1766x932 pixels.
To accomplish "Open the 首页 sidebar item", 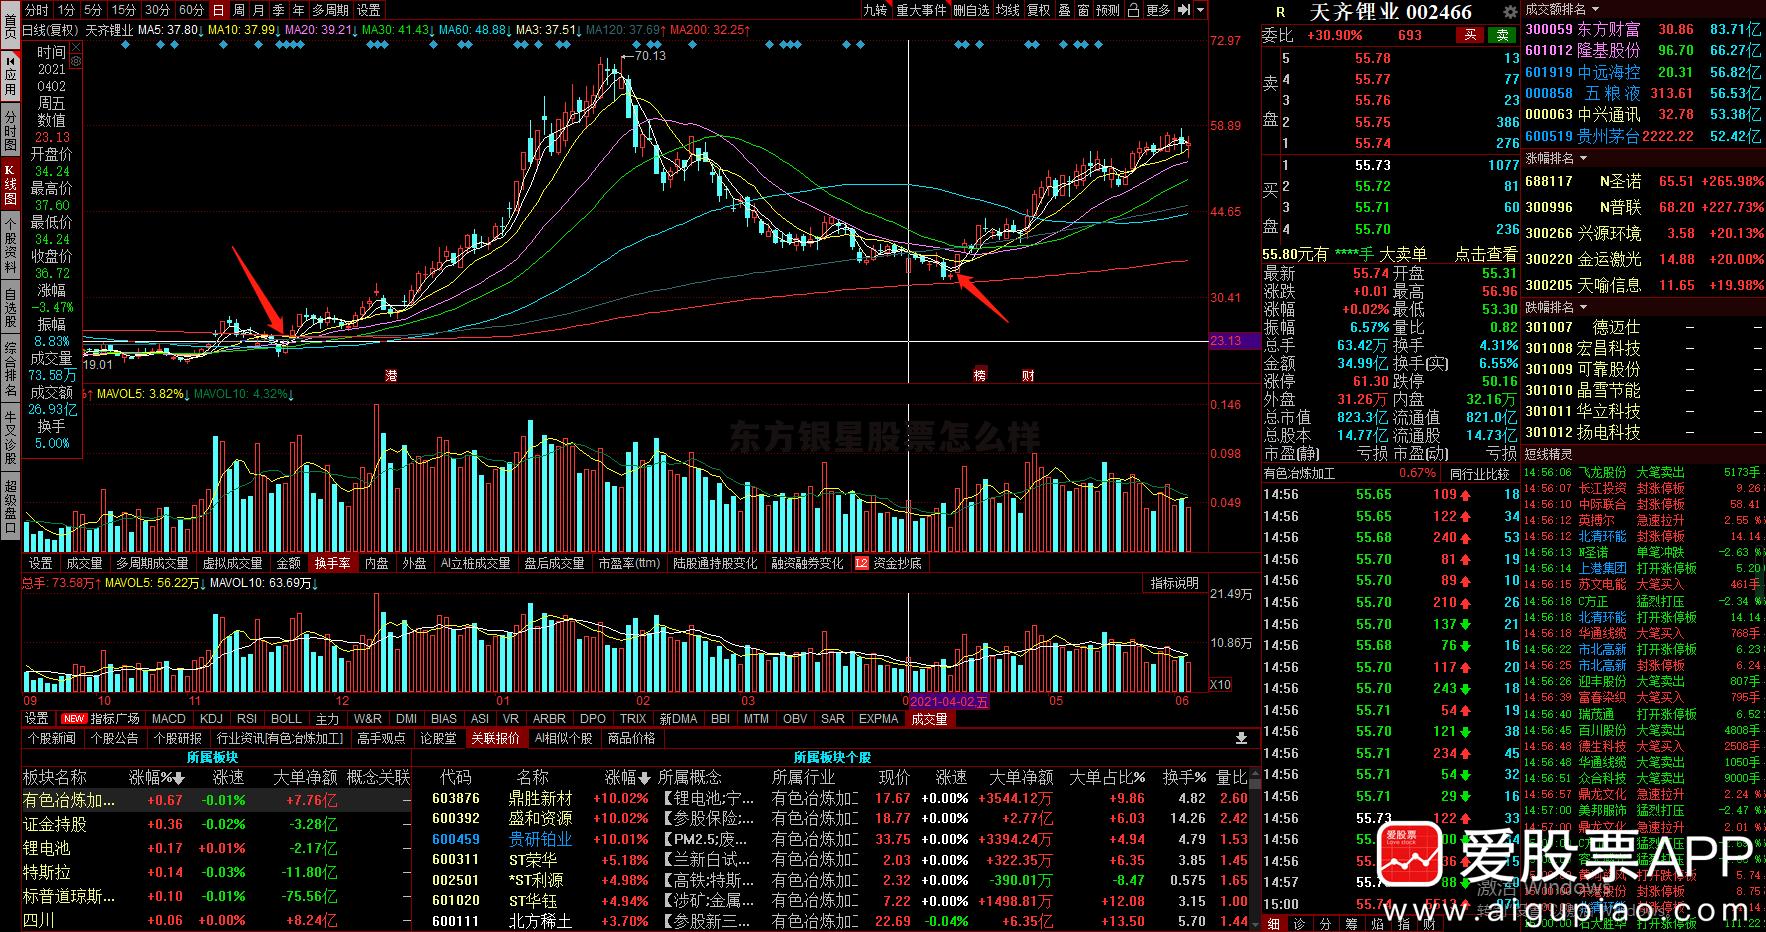I will coord(10,26).
